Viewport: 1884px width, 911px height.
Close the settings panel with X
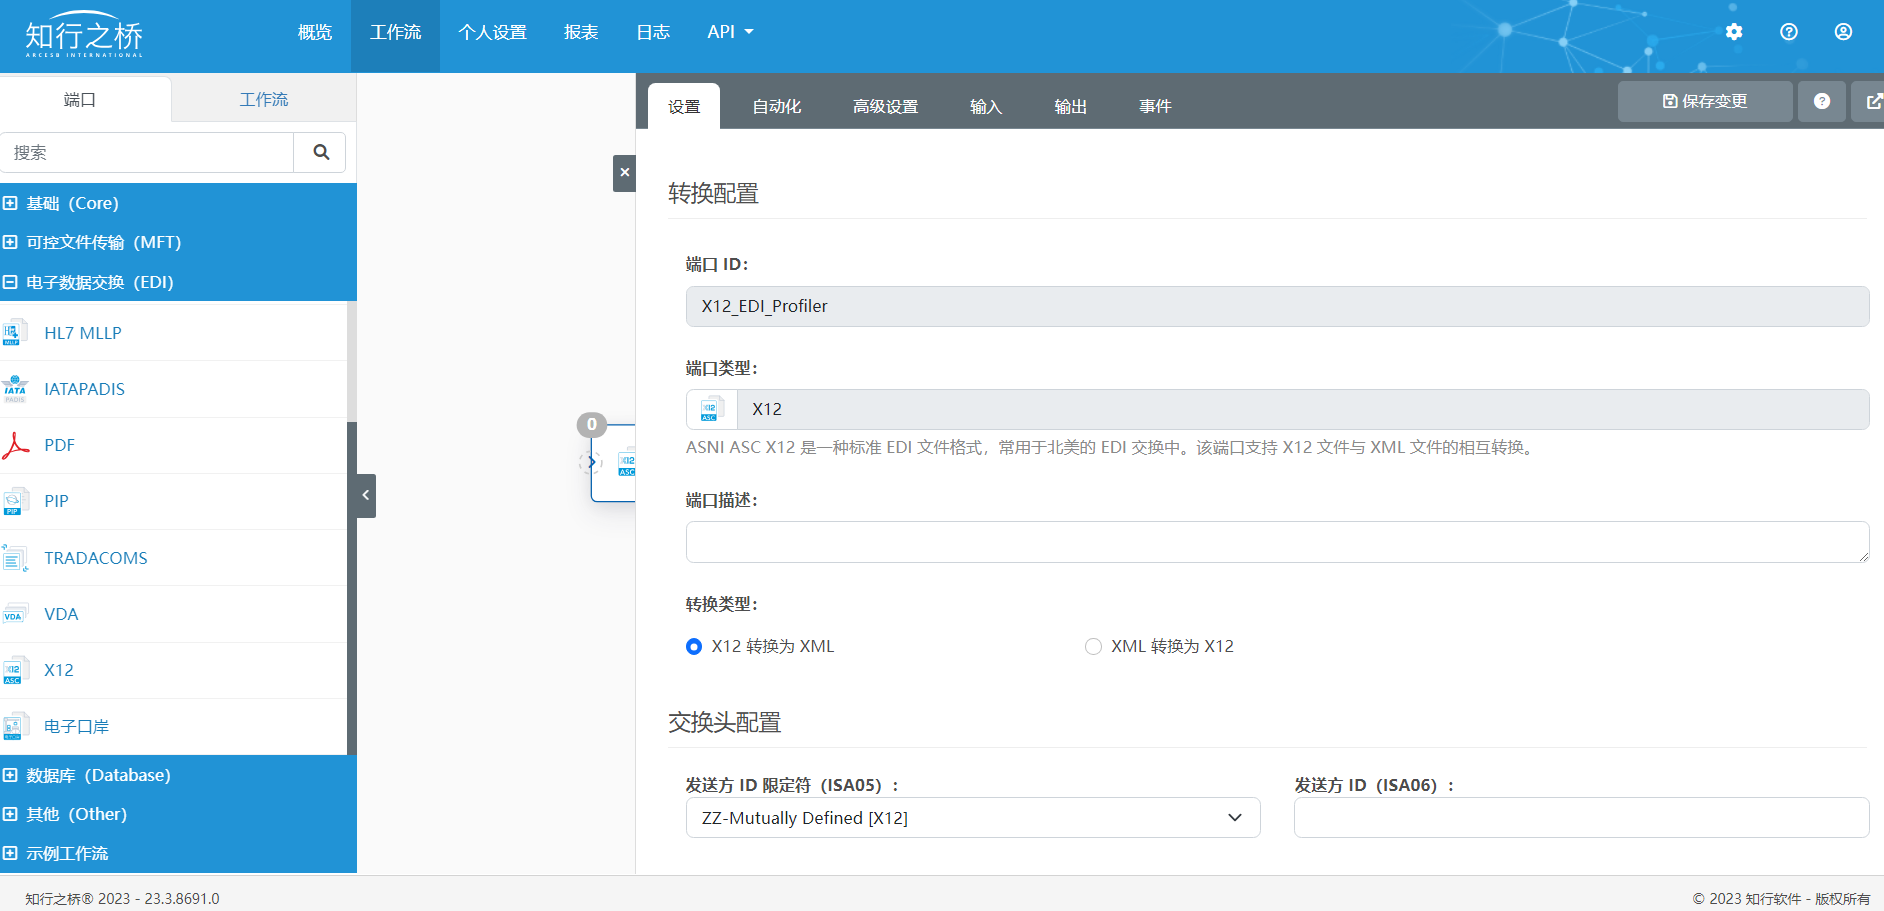[x=624, y=173]
